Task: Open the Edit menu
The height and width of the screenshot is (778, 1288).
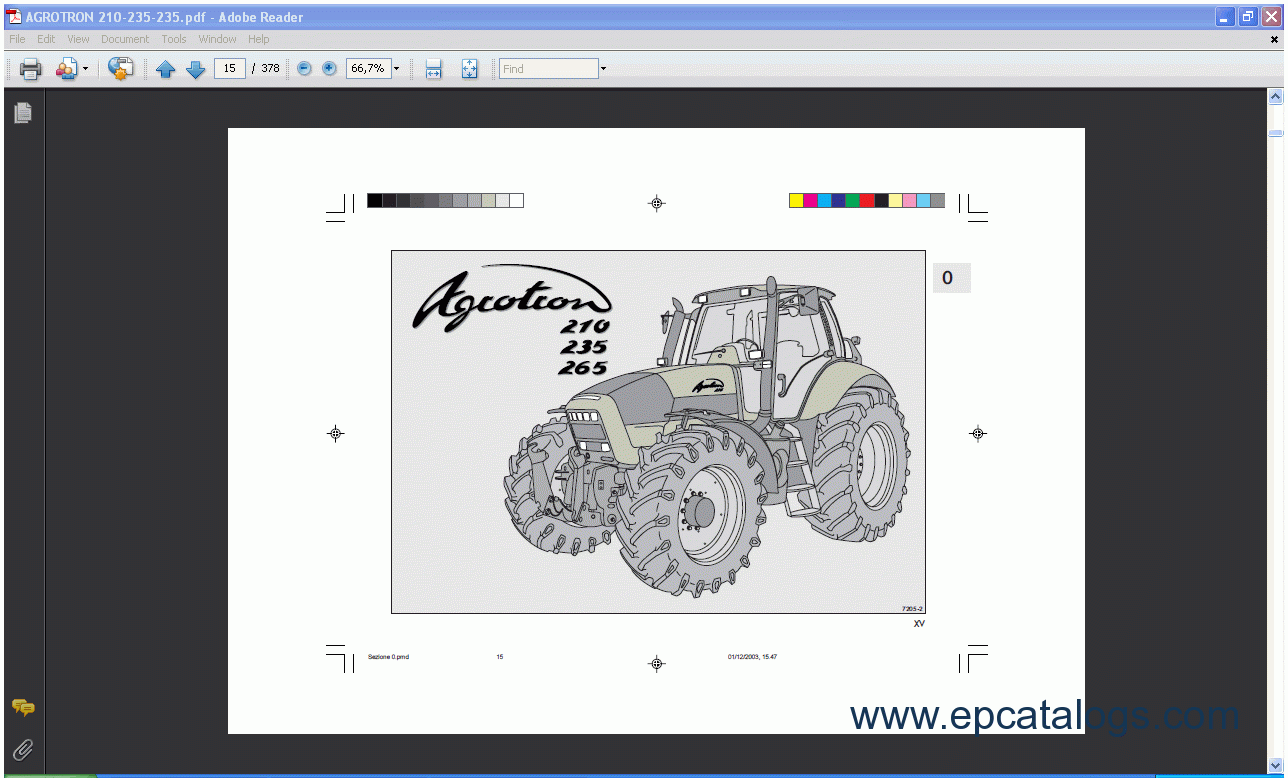Action: click(x=46, y=39)
